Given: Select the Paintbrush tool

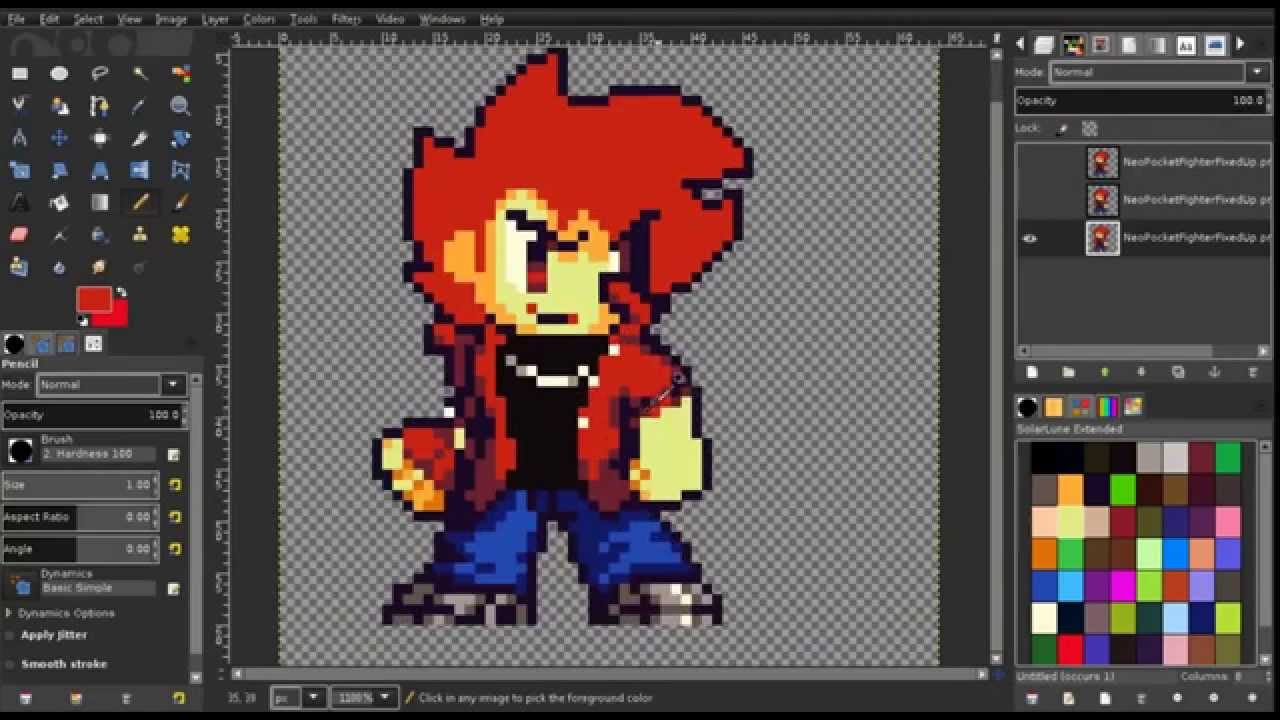Looking at the screenshot, I should 181,202.
